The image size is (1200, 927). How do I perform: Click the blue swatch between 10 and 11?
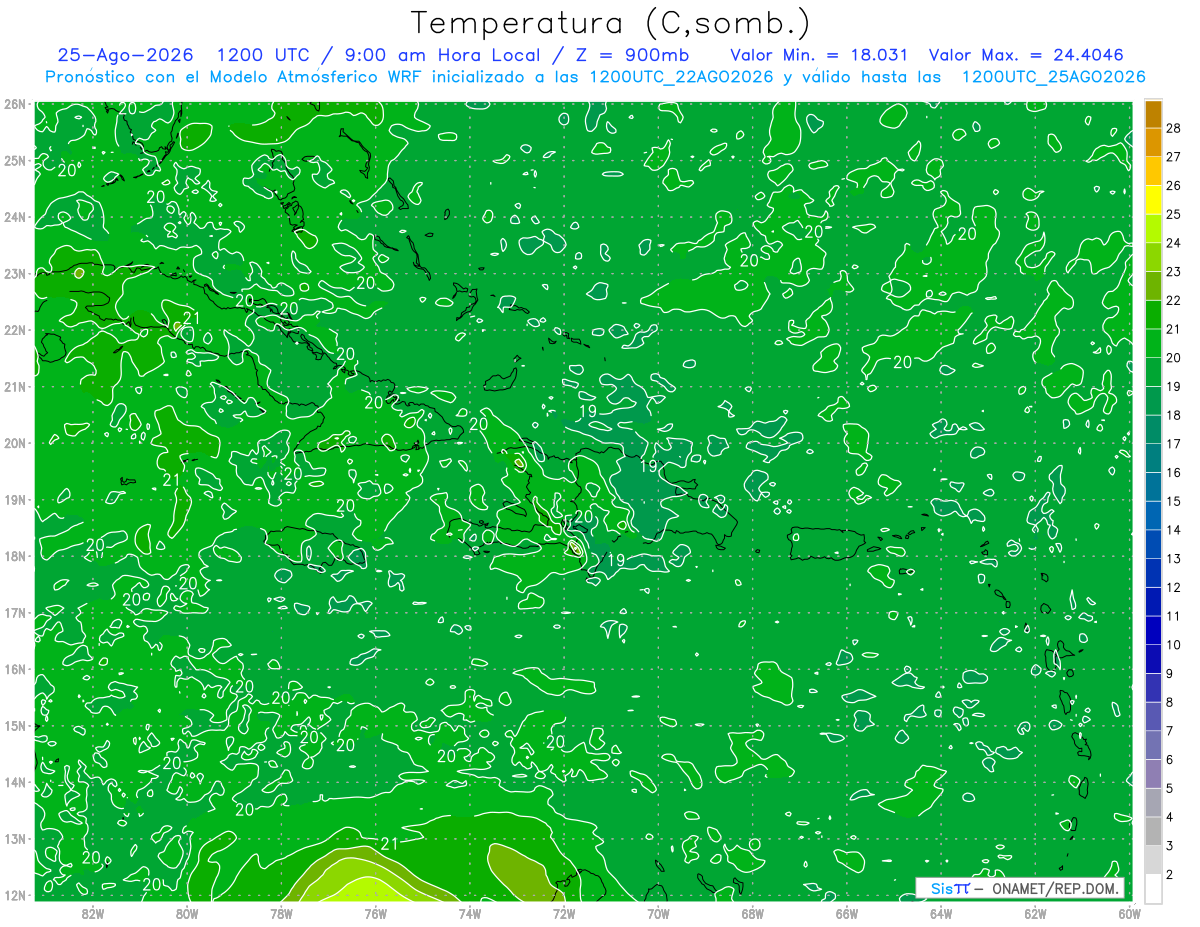(1153, 630)
